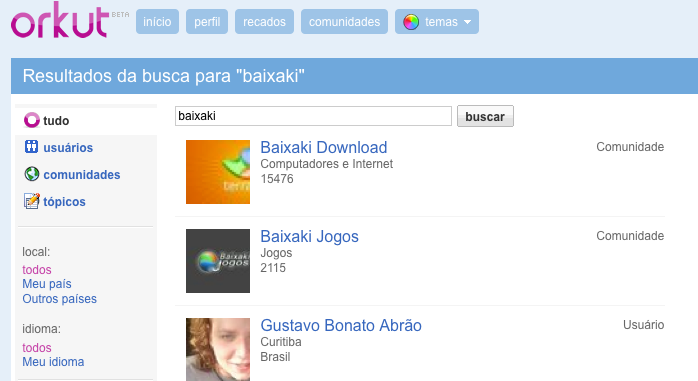Go to the início page
This screenshot has height=381, width=698.
[157, 21]
